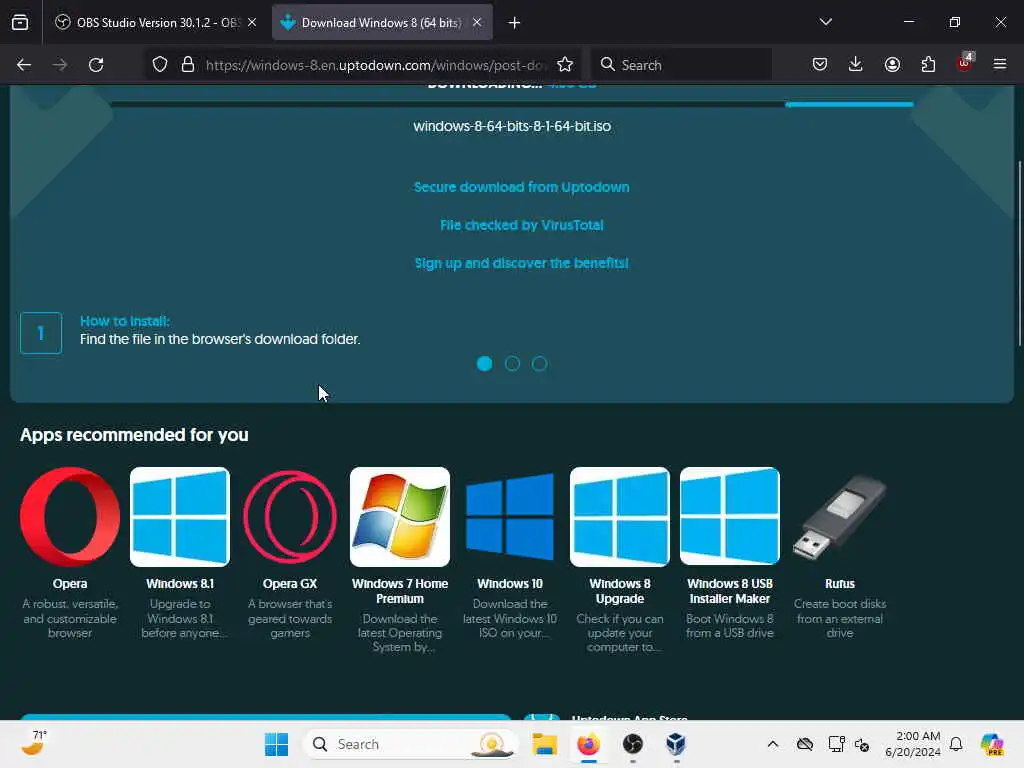Image resolution: width=1024 pixels, height=768 pixels.
Task: Click the How to install heading
Action: pos(125,321)
